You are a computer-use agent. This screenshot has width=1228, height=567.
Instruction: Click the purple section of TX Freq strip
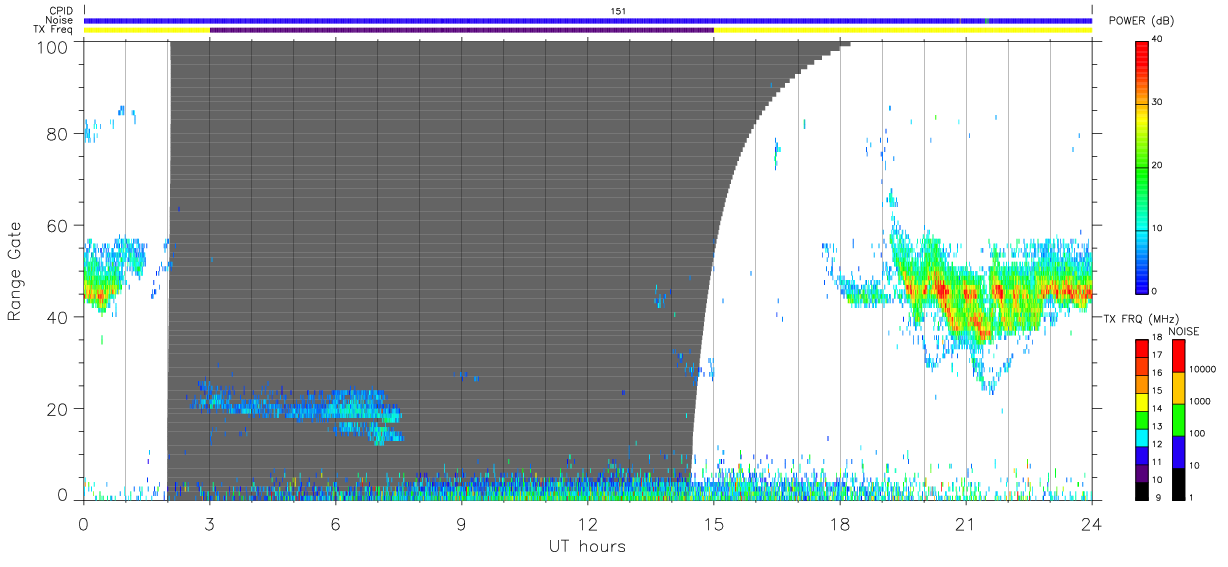[x=462, y=30]
